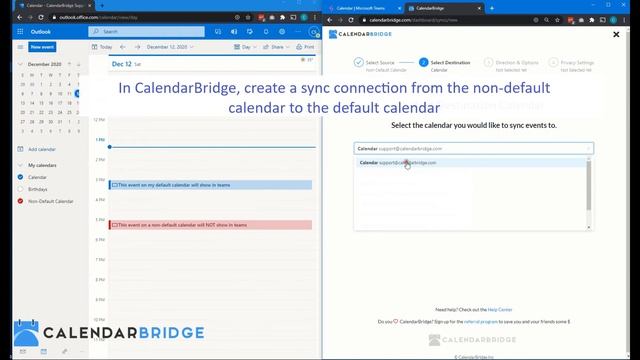Reload the outlook.office.com browser page
640x360 pixels.
[x=41, y=18]
